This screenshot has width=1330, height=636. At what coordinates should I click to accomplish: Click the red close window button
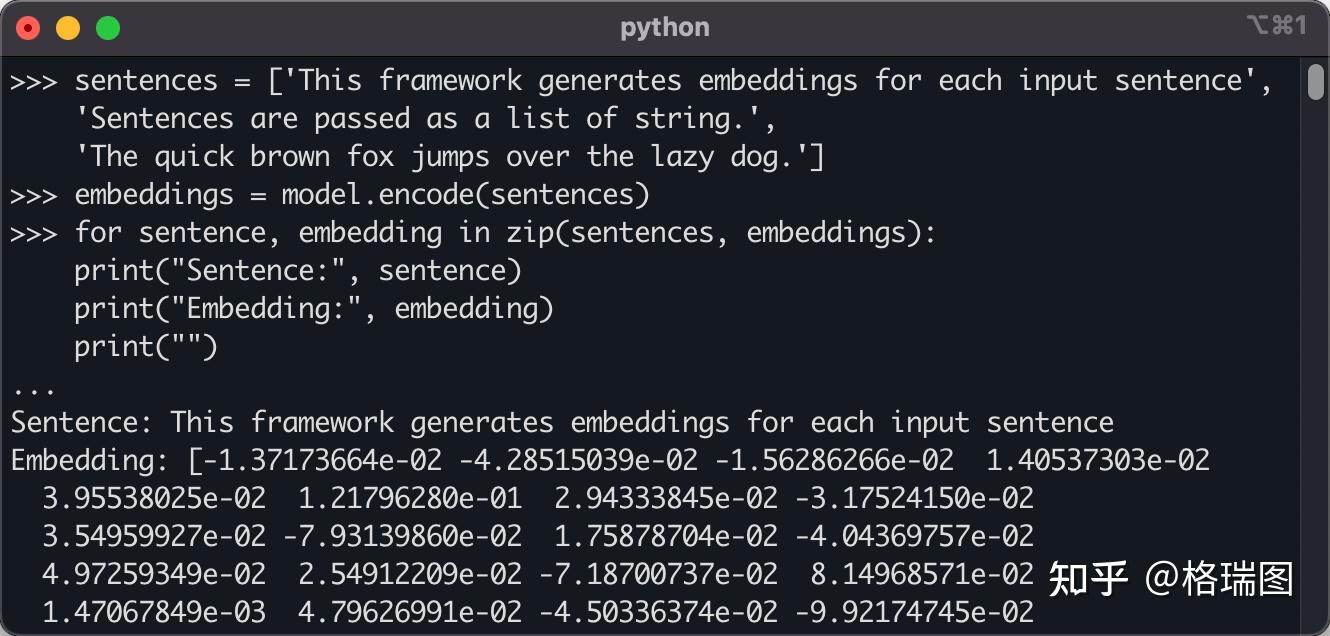28,28
